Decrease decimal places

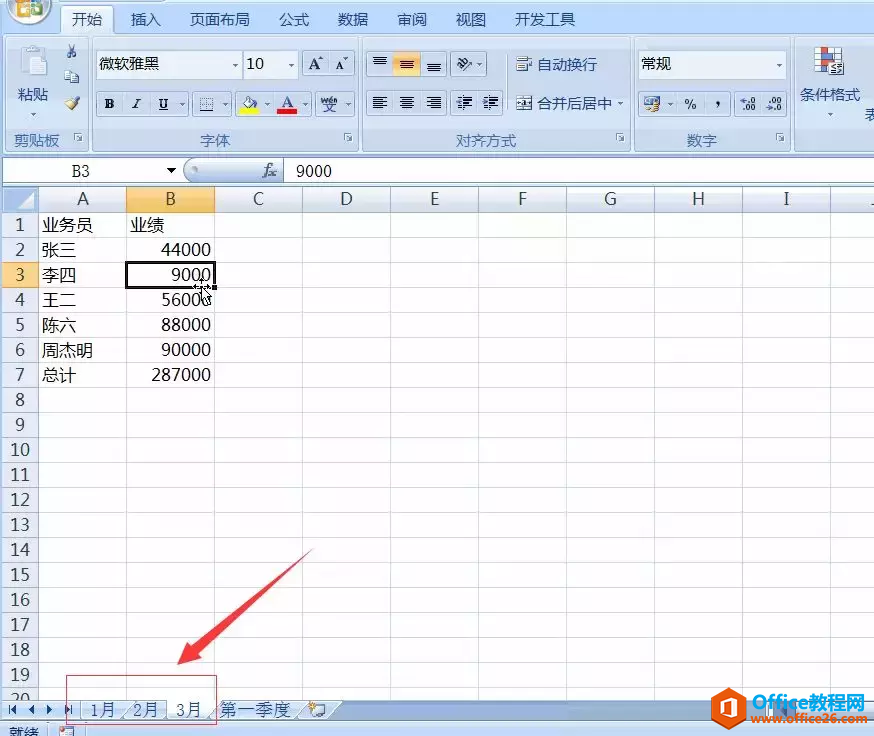coord(774,104)
